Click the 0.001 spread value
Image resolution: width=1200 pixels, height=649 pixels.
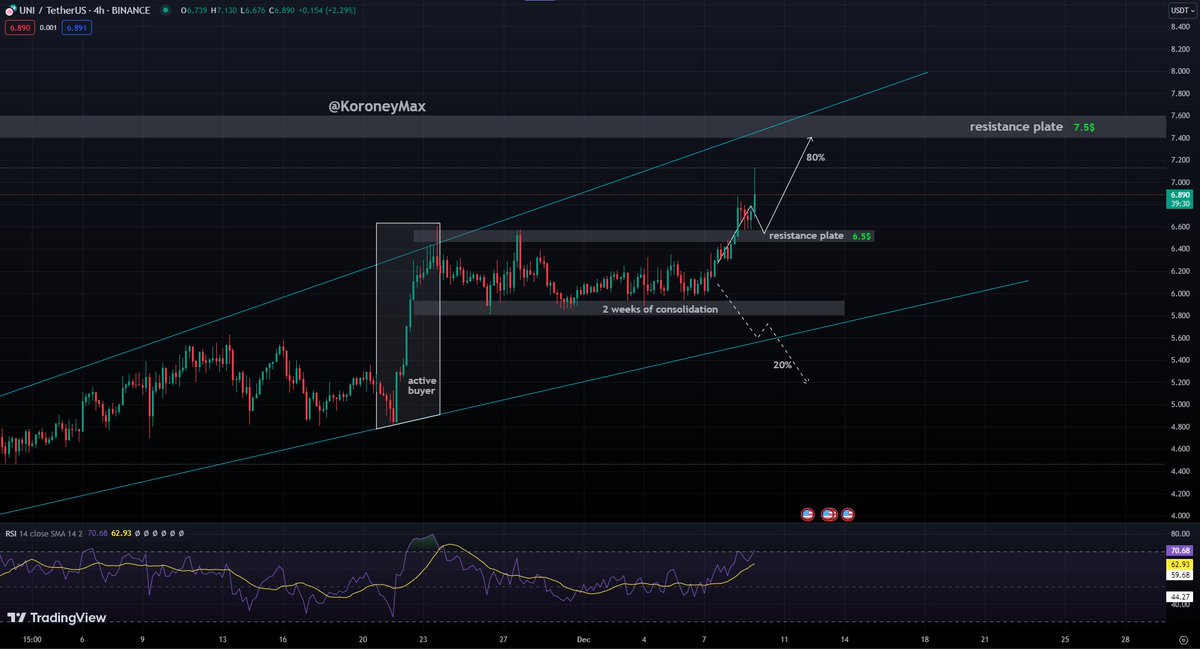(47, 28)
